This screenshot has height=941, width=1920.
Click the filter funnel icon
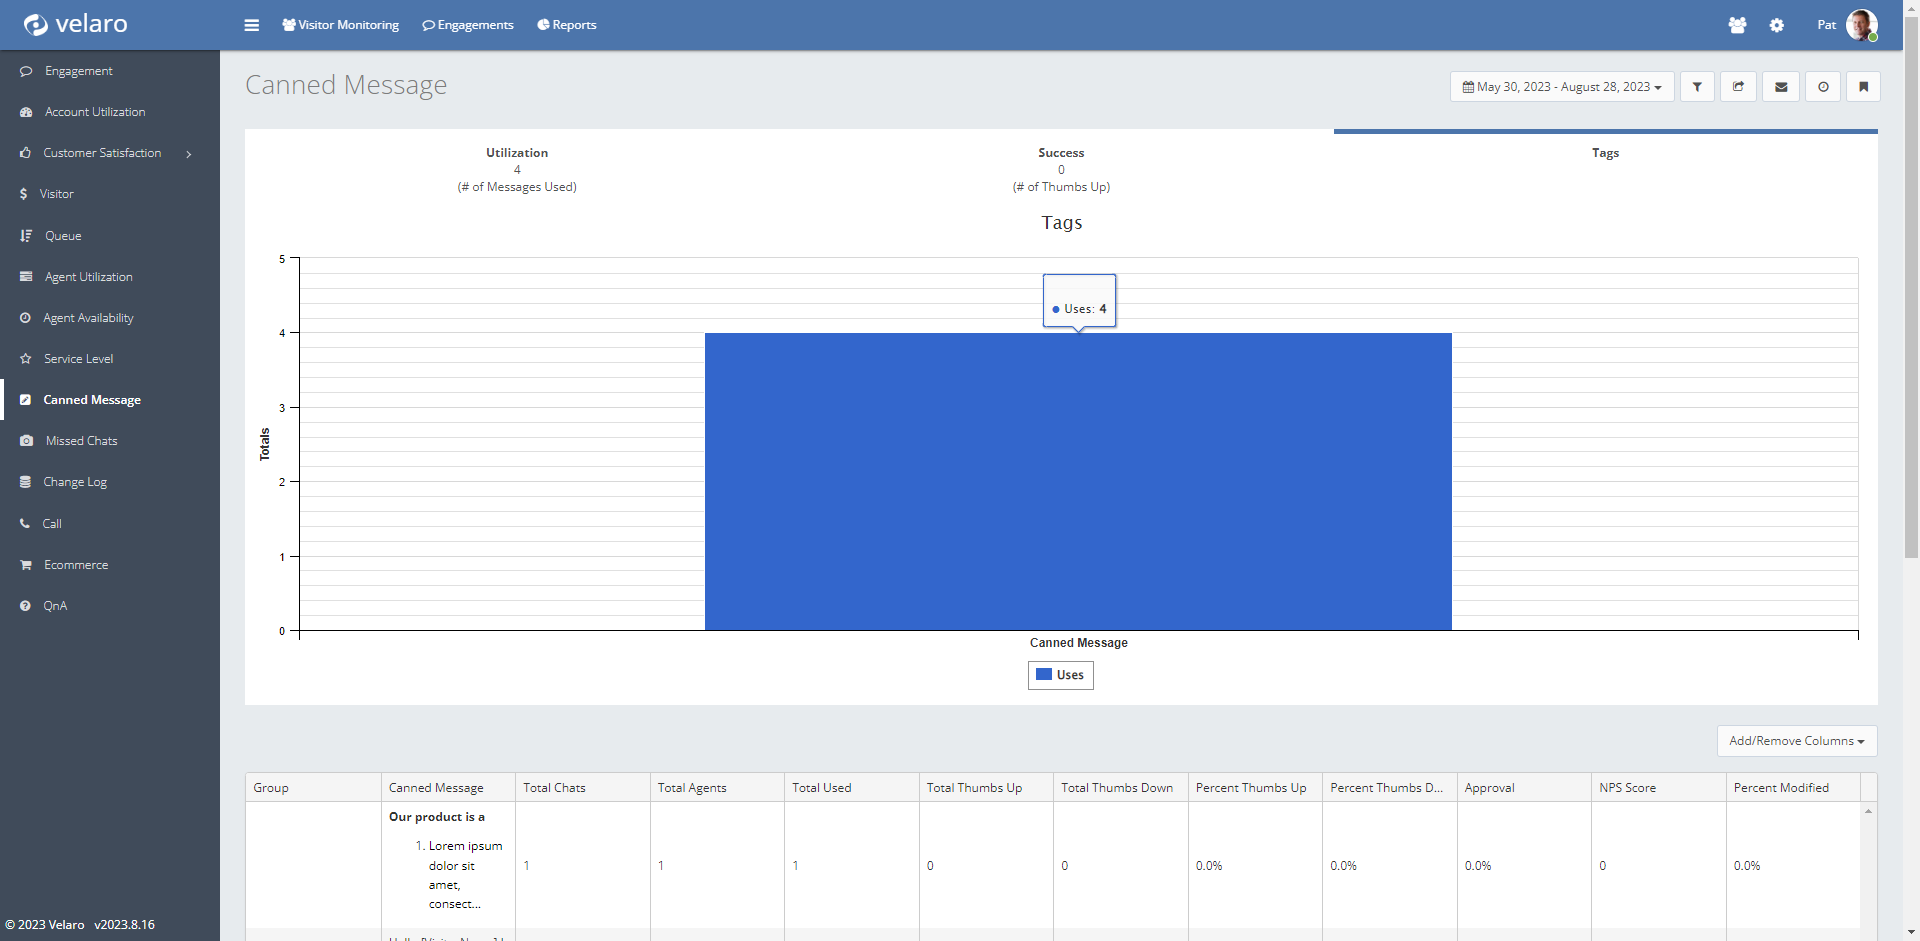[x=1697, y=87]
